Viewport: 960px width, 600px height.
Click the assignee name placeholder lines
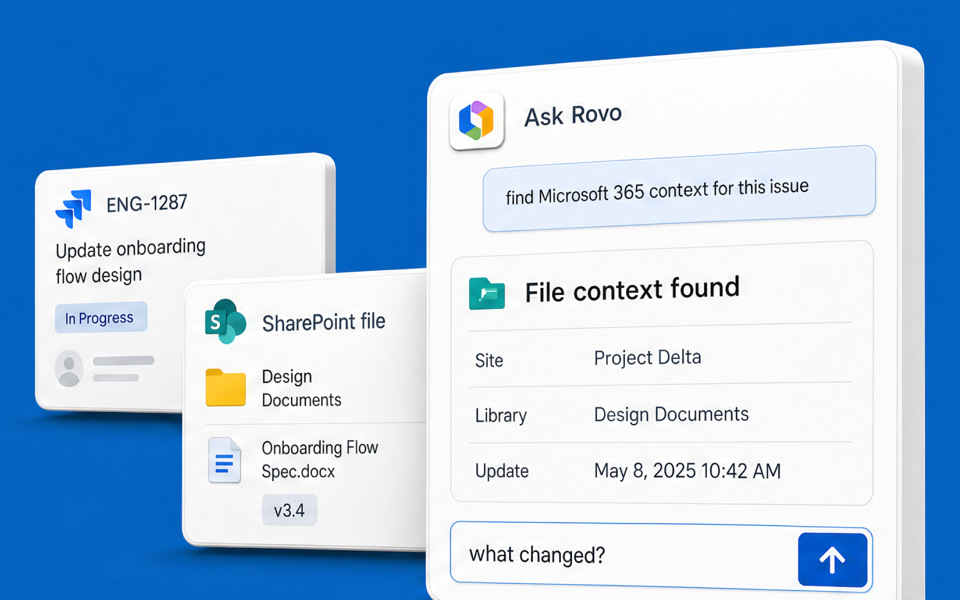pyautogui.click(x=123, y=369)
